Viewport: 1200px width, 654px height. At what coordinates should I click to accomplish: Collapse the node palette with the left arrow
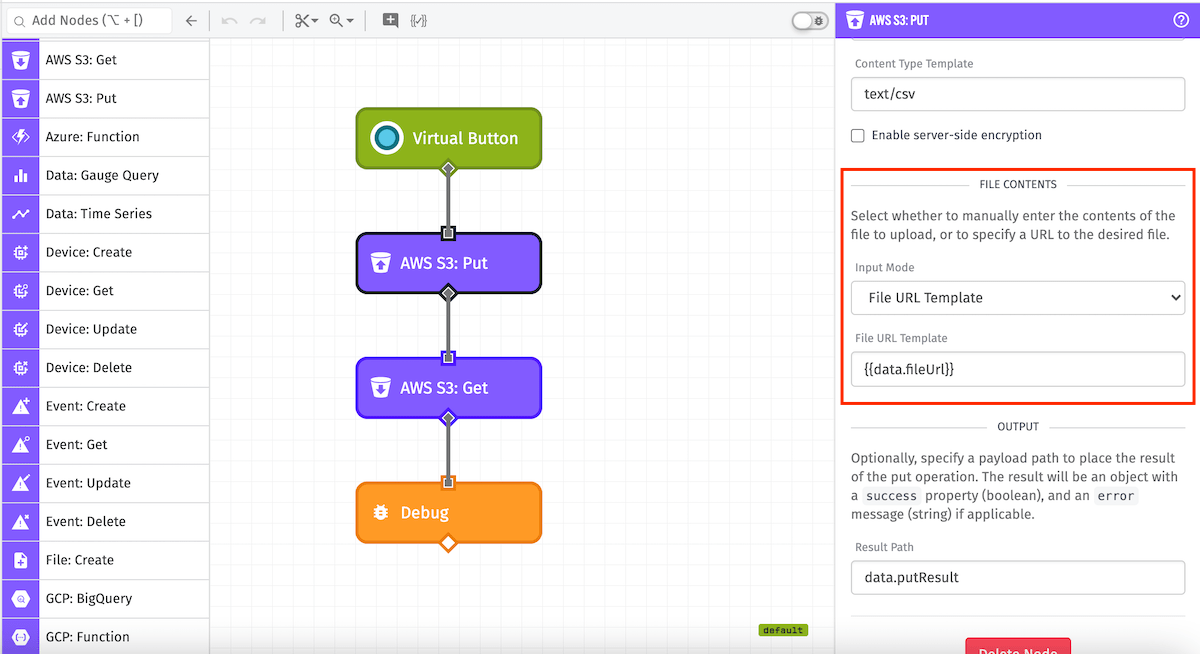point(191,20)
